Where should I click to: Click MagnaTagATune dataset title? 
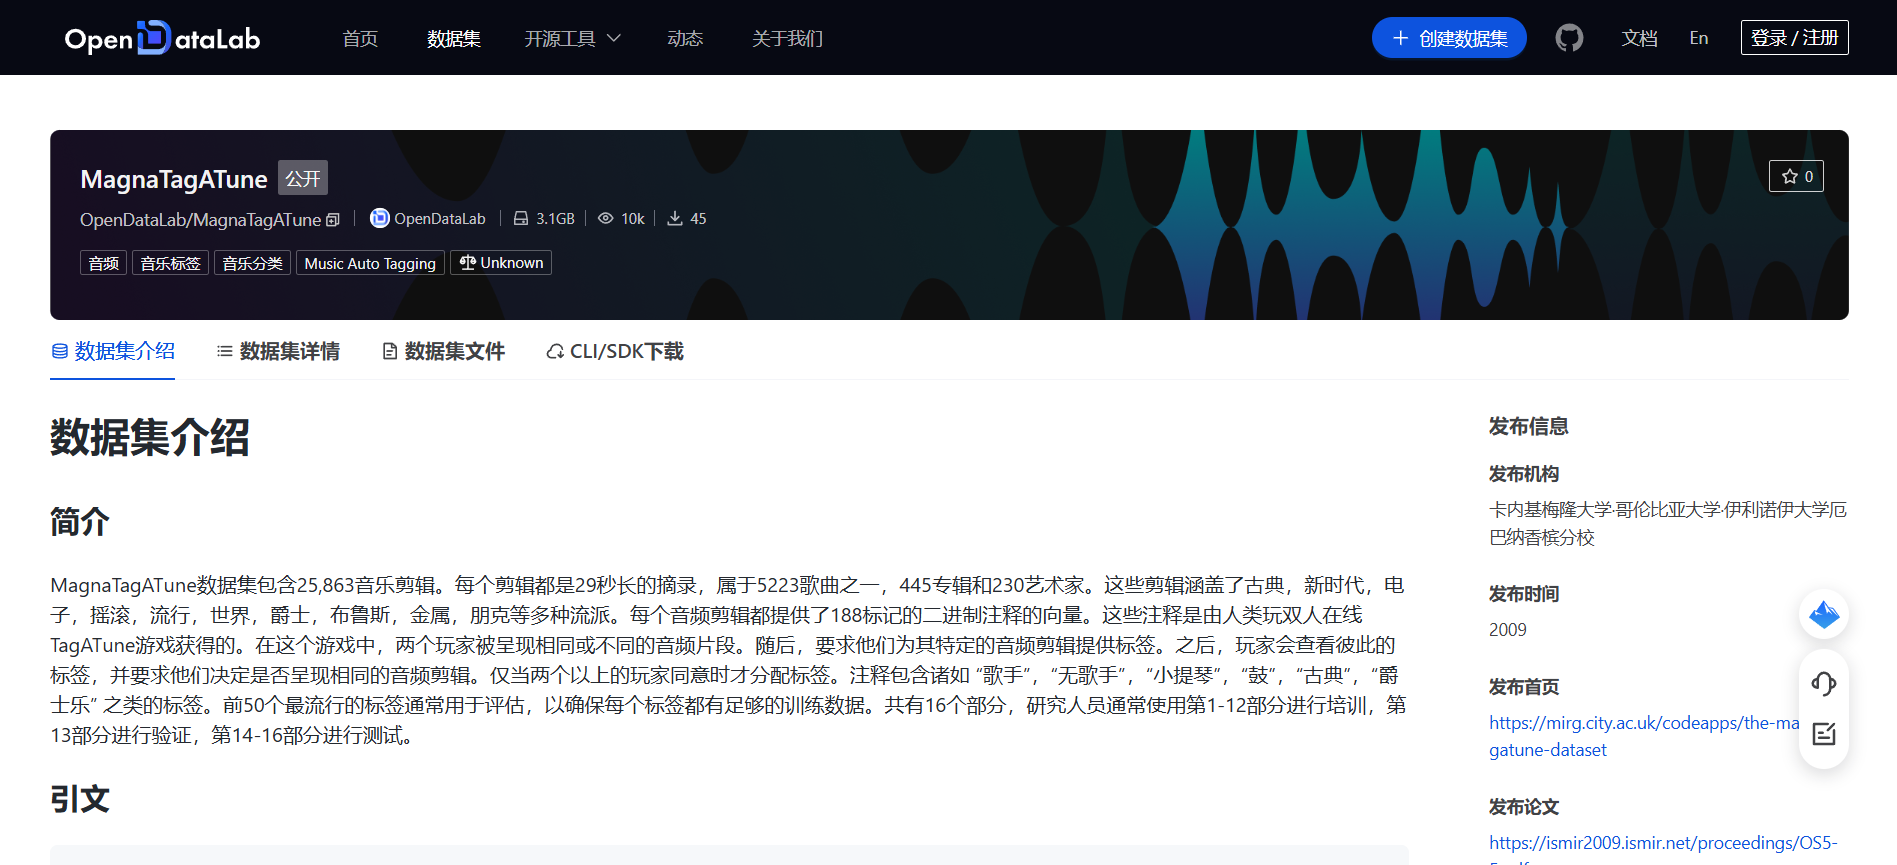[x=174, y=179]
